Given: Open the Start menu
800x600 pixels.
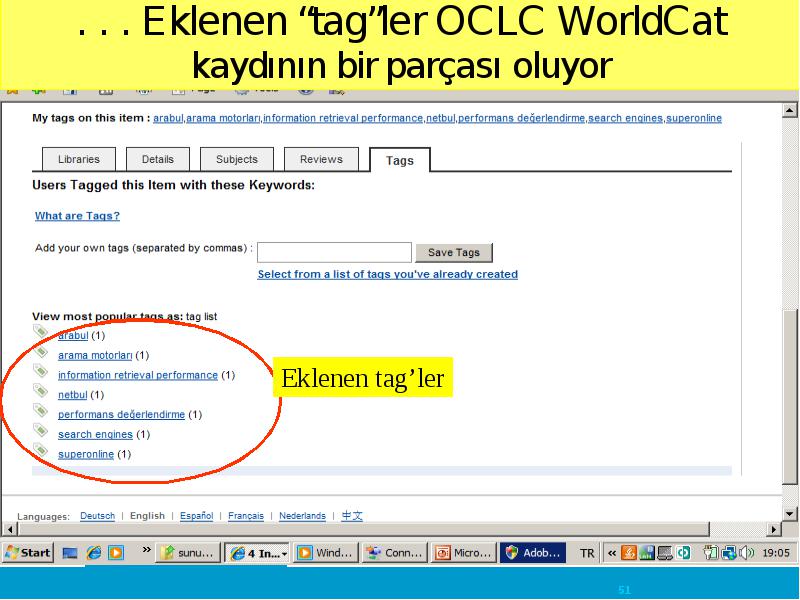Looking at the screenshot, I should [28, 553].
